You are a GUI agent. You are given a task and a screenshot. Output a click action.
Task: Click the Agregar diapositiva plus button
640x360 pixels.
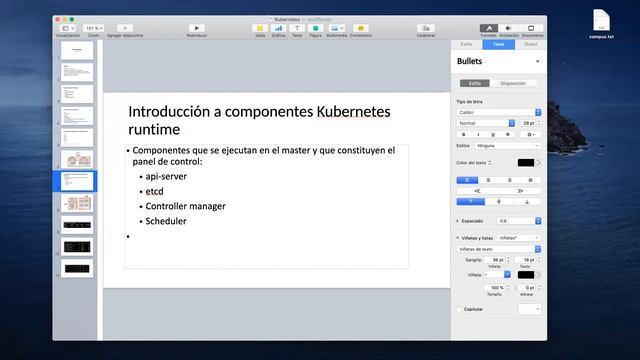click(125, 28)
